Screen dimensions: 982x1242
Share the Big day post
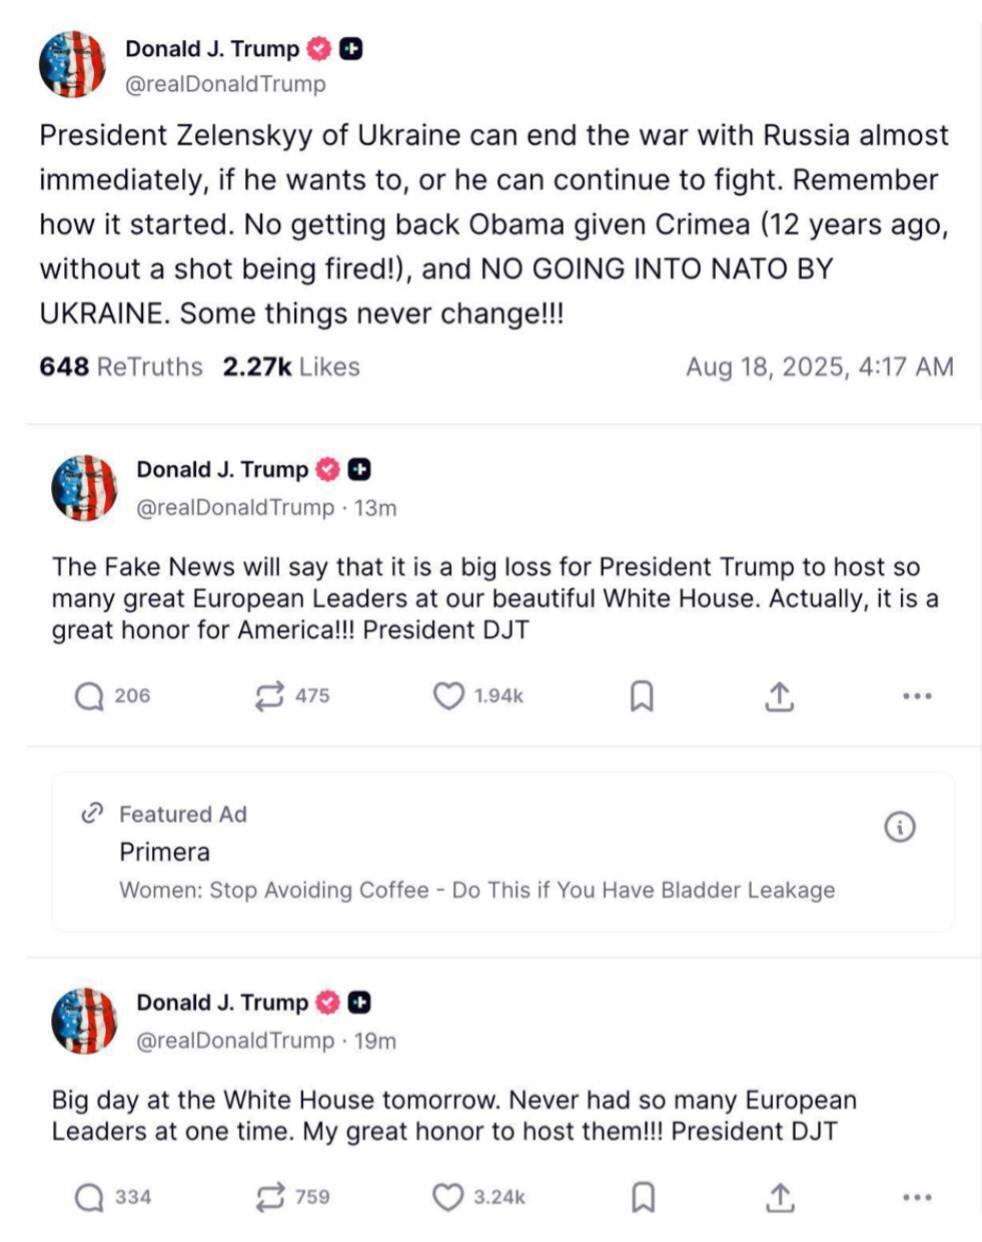780,1197
